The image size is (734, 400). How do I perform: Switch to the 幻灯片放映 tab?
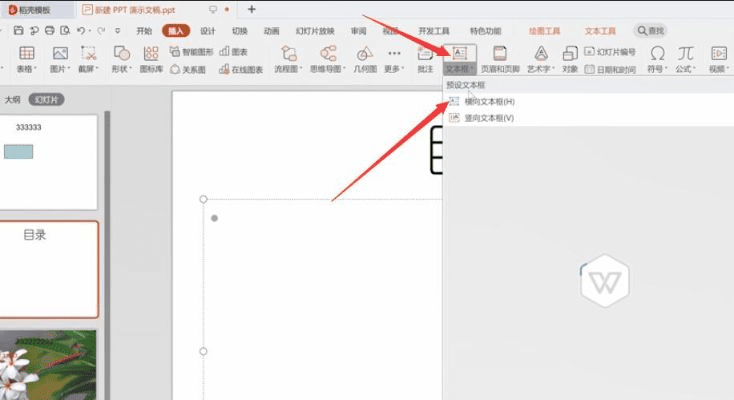(x=315, y=31)
